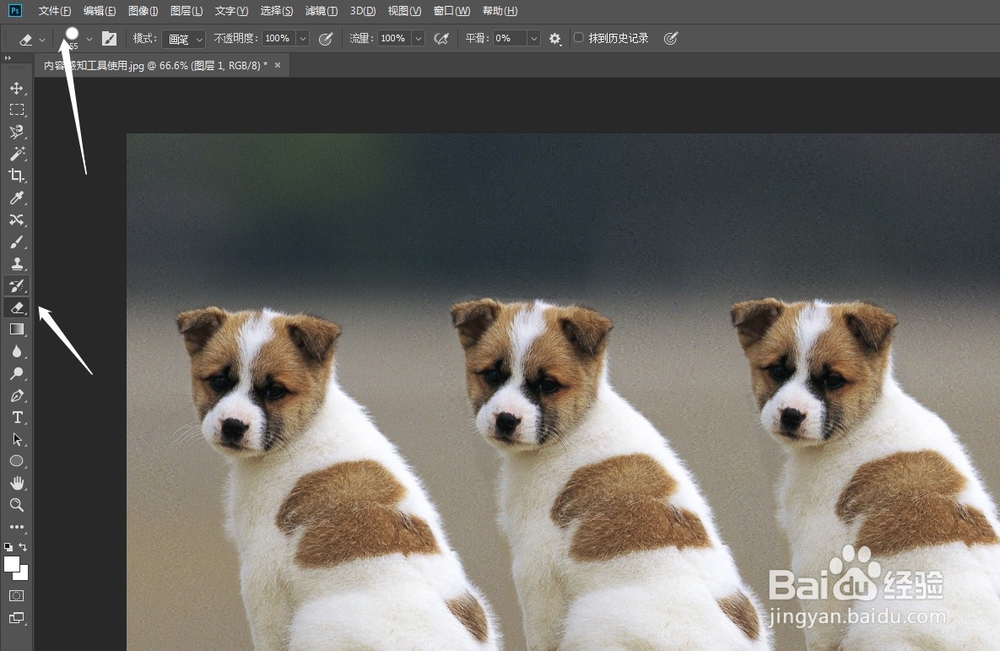Screen dimensions: 1000x651
Task: Open the 文件 (File) menu
Action: [x=54, y=11]
